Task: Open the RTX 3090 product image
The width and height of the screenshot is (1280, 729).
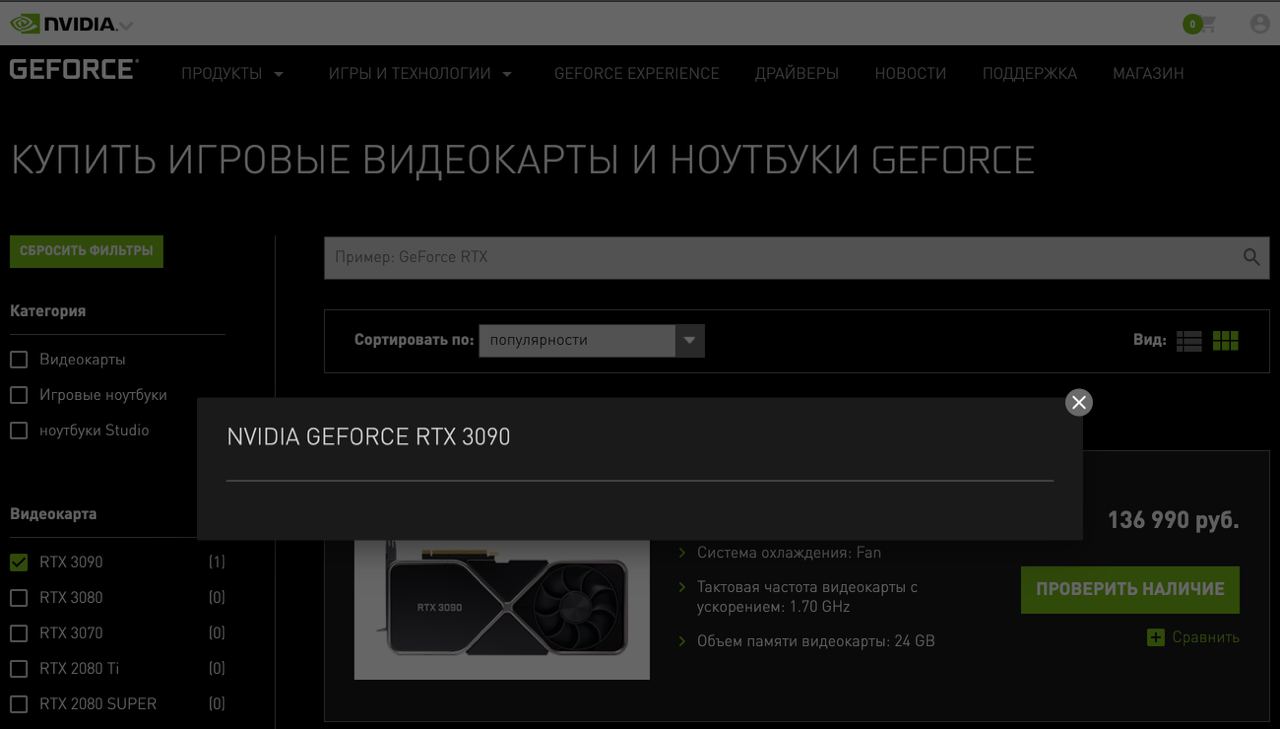Action: click(x=502, y=609)
